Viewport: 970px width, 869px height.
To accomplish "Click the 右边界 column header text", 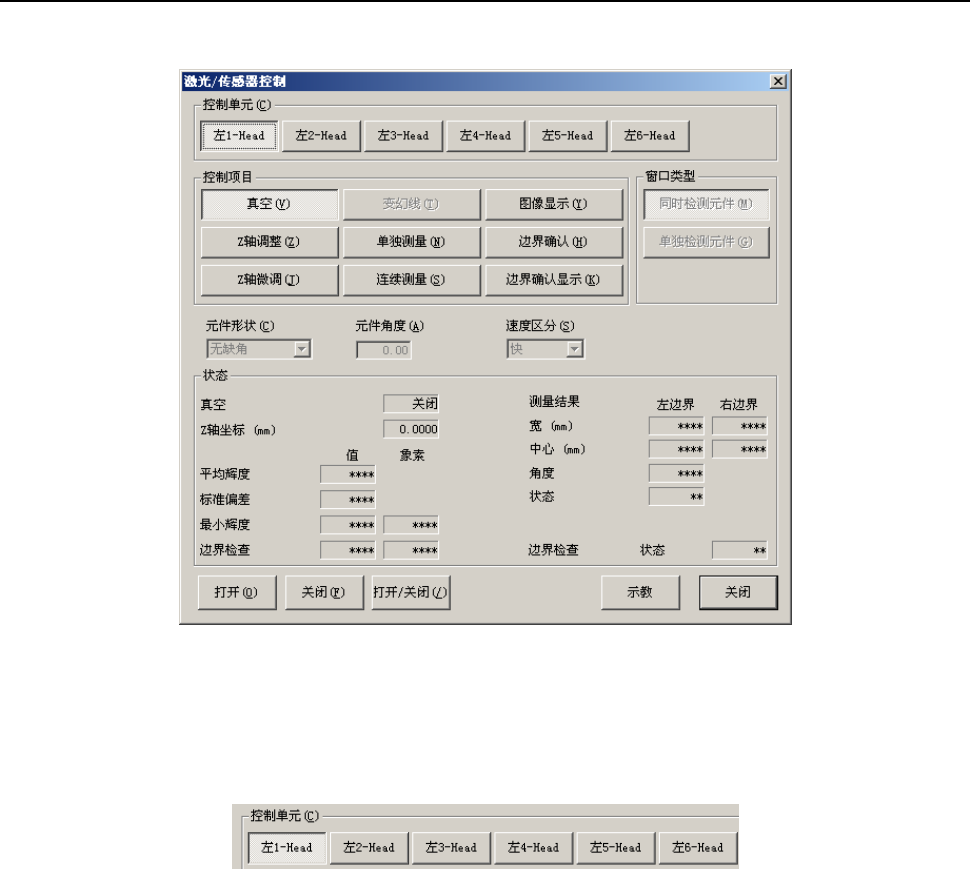I will coord(739,405).
